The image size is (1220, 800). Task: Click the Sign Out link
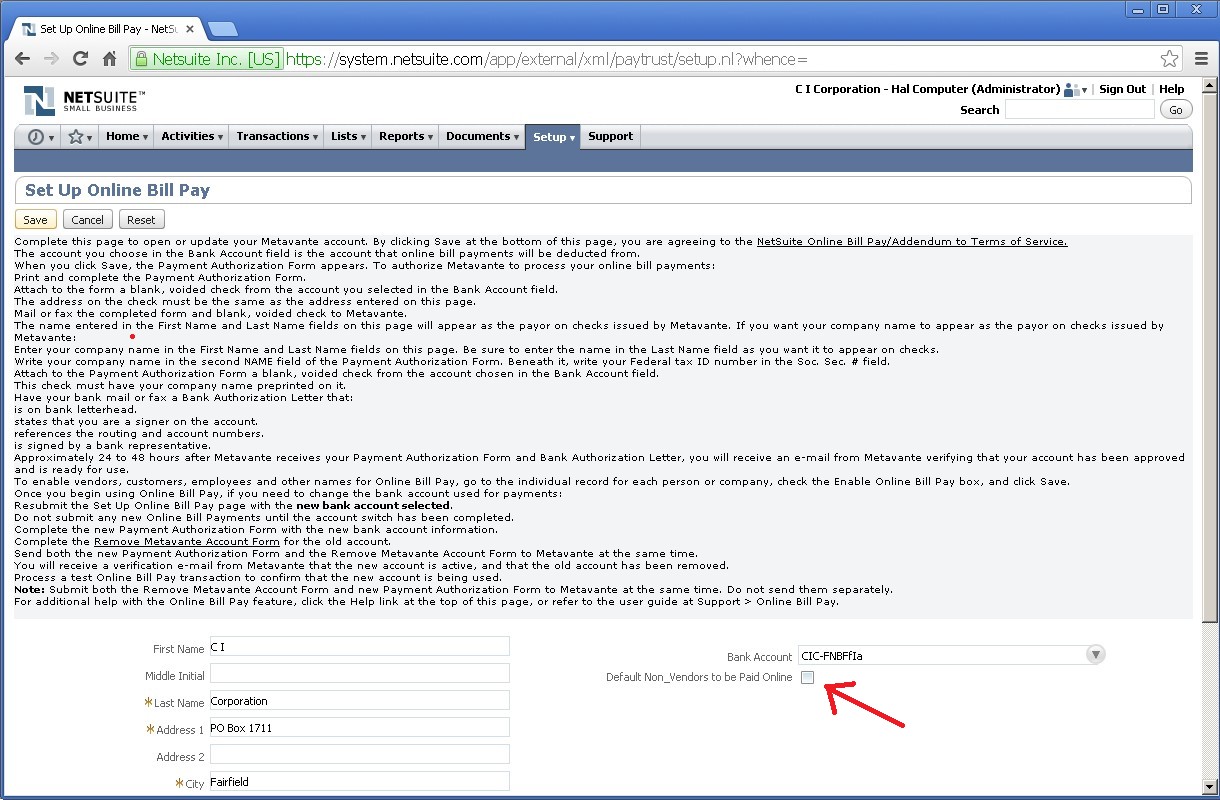click(x=1122, y=89)
